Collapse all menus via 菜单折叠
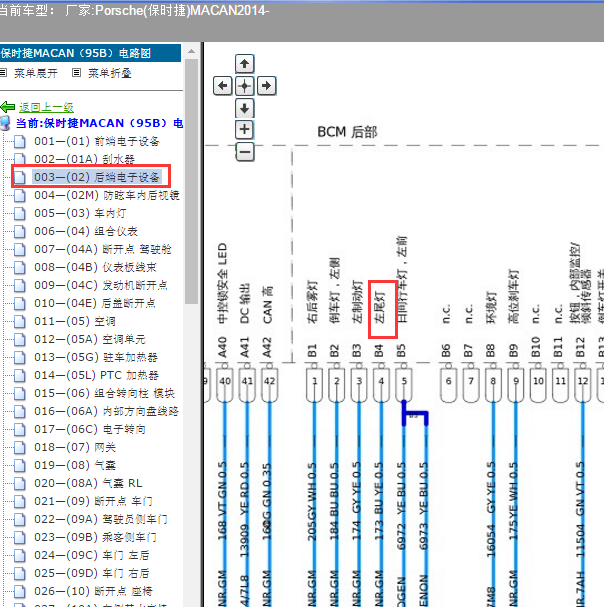The height and width of the screenshot is (607, 604). point(110,73)
